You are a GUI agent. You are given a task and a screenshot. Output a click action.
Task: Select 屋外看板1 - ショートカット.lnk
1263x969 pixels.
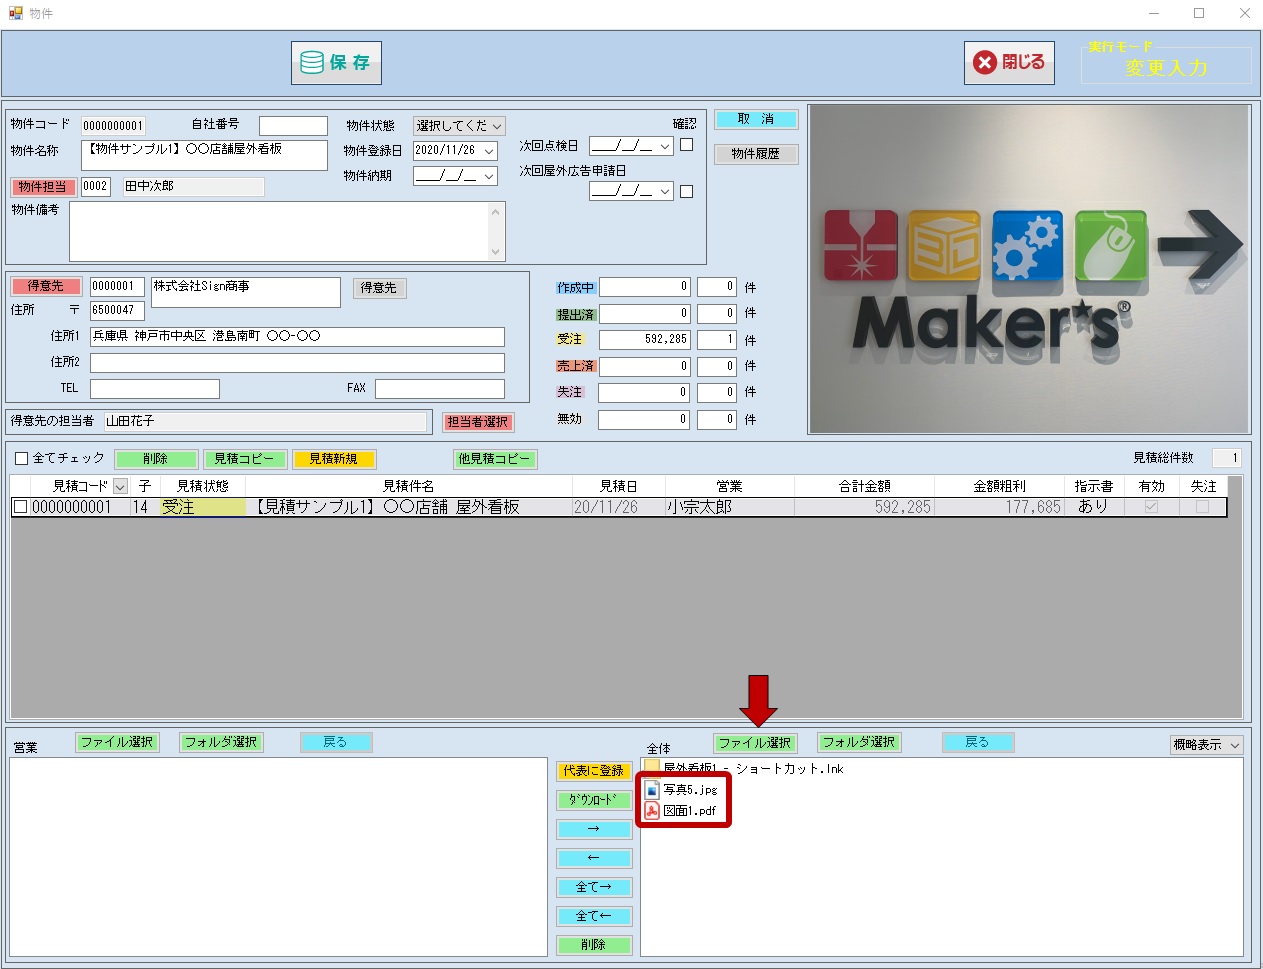click(754, 769)
